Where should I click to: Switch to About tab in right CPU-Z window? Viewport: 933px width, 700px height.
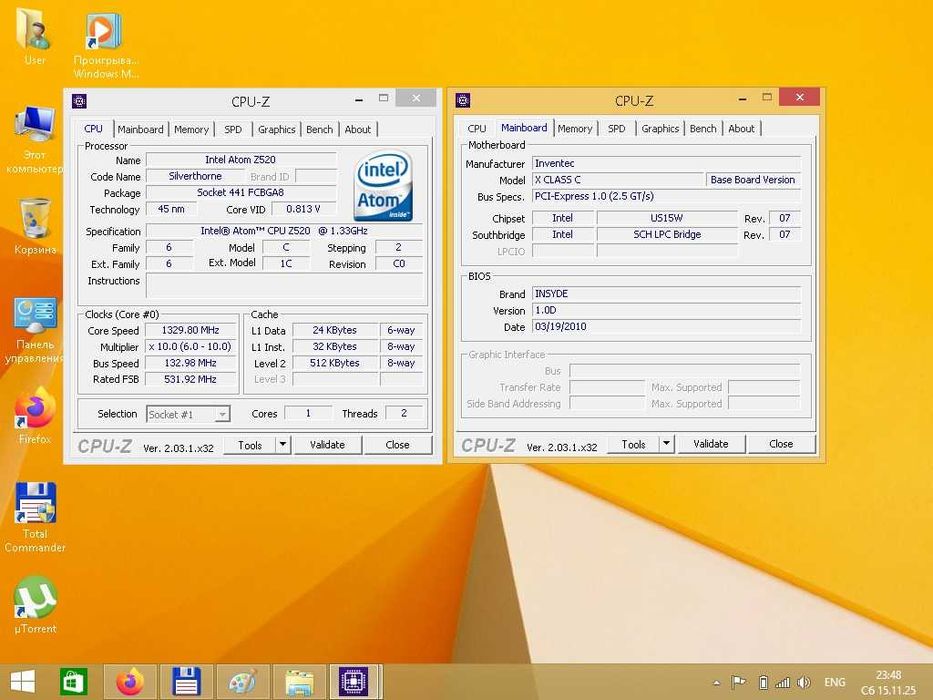pyautogui.click(x=741, y=129)
